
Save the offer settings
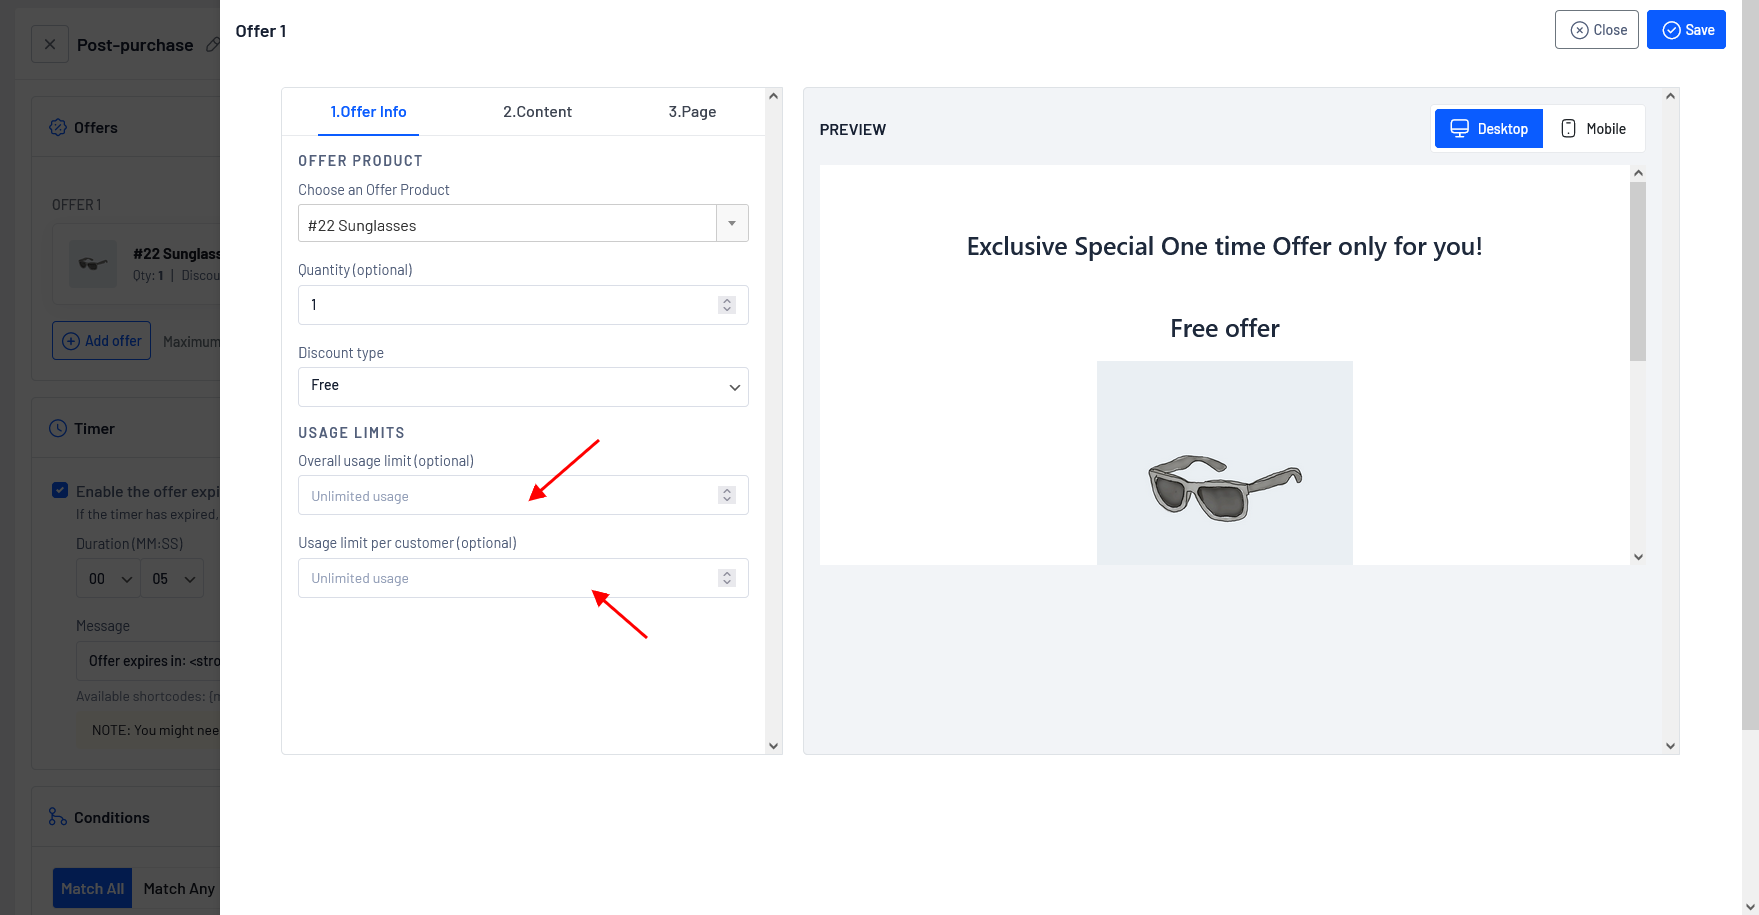coord(1686,30)
